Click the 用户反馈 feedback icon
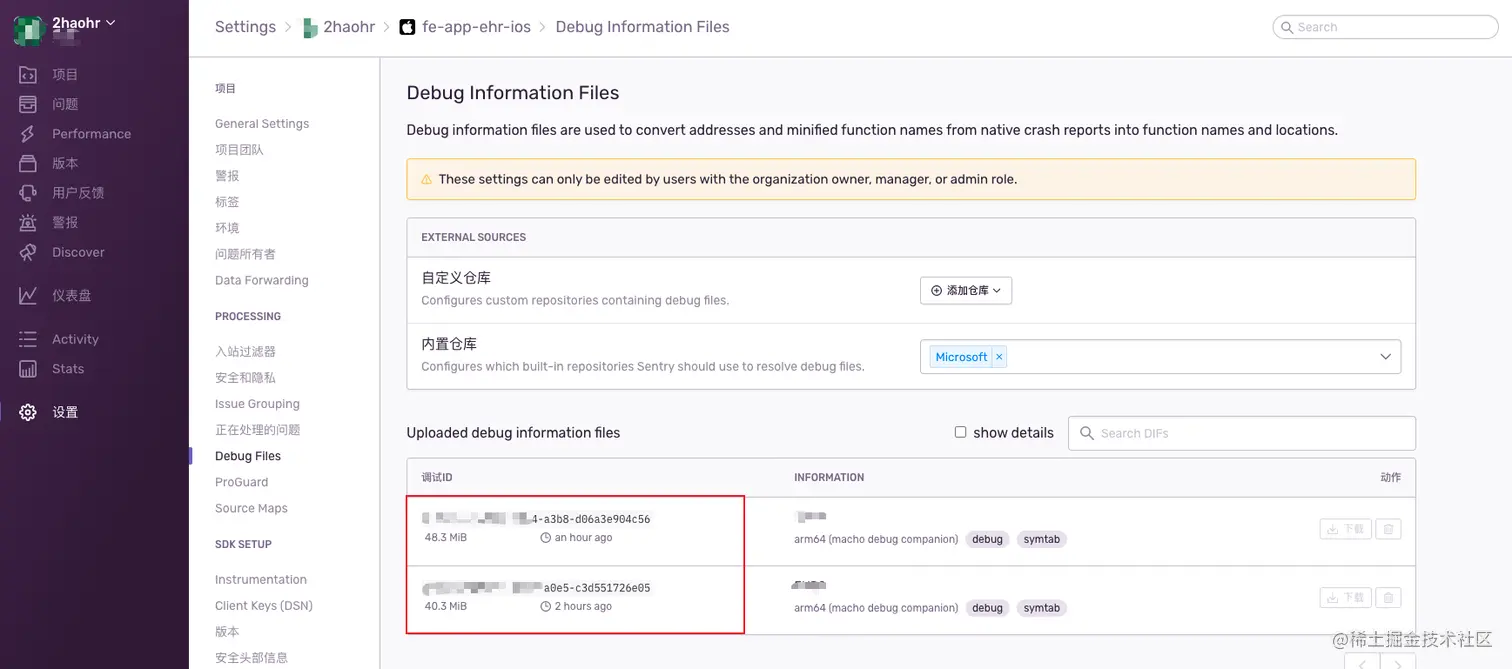Image resolution: width=1512 pixels, height=669 pixels. [28, 193]
